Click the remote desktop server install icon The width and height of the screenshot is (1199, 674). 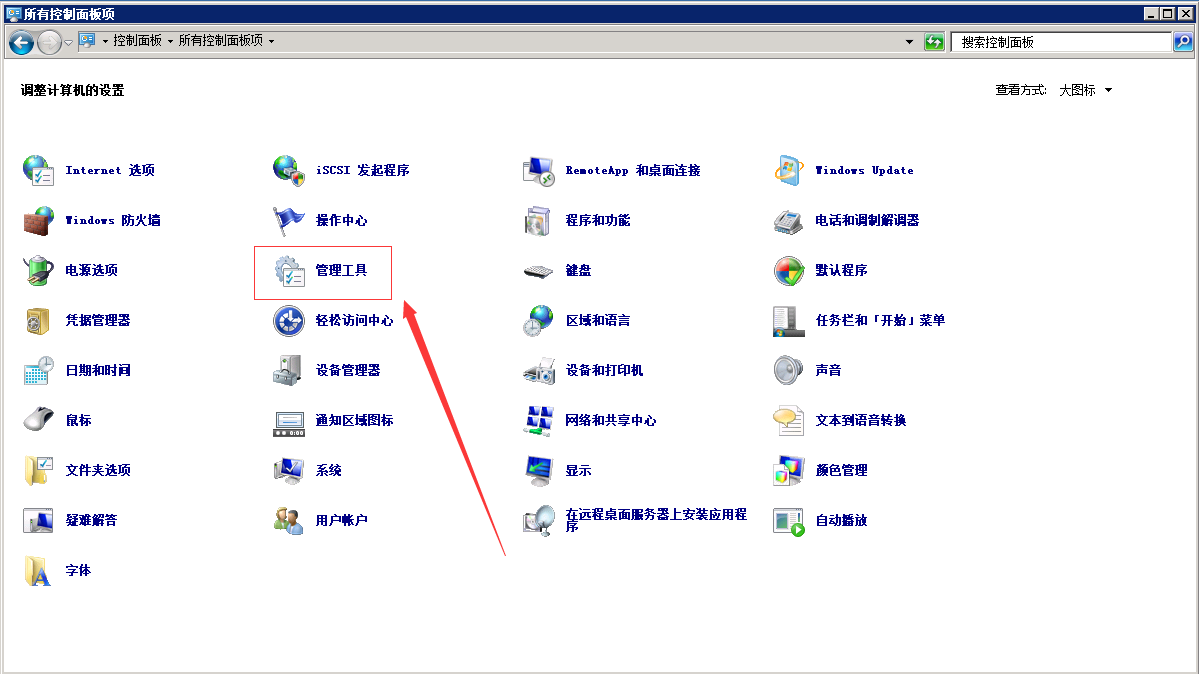point(538,520)
